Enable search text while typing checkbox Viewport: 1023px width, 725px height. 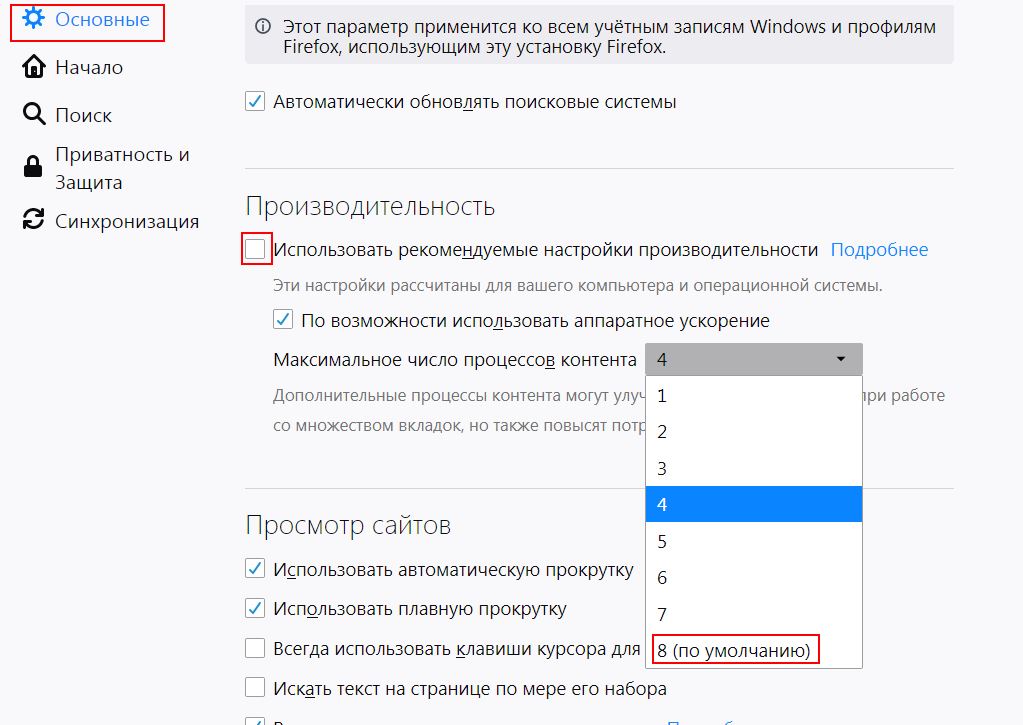click(x=255, y=688)
